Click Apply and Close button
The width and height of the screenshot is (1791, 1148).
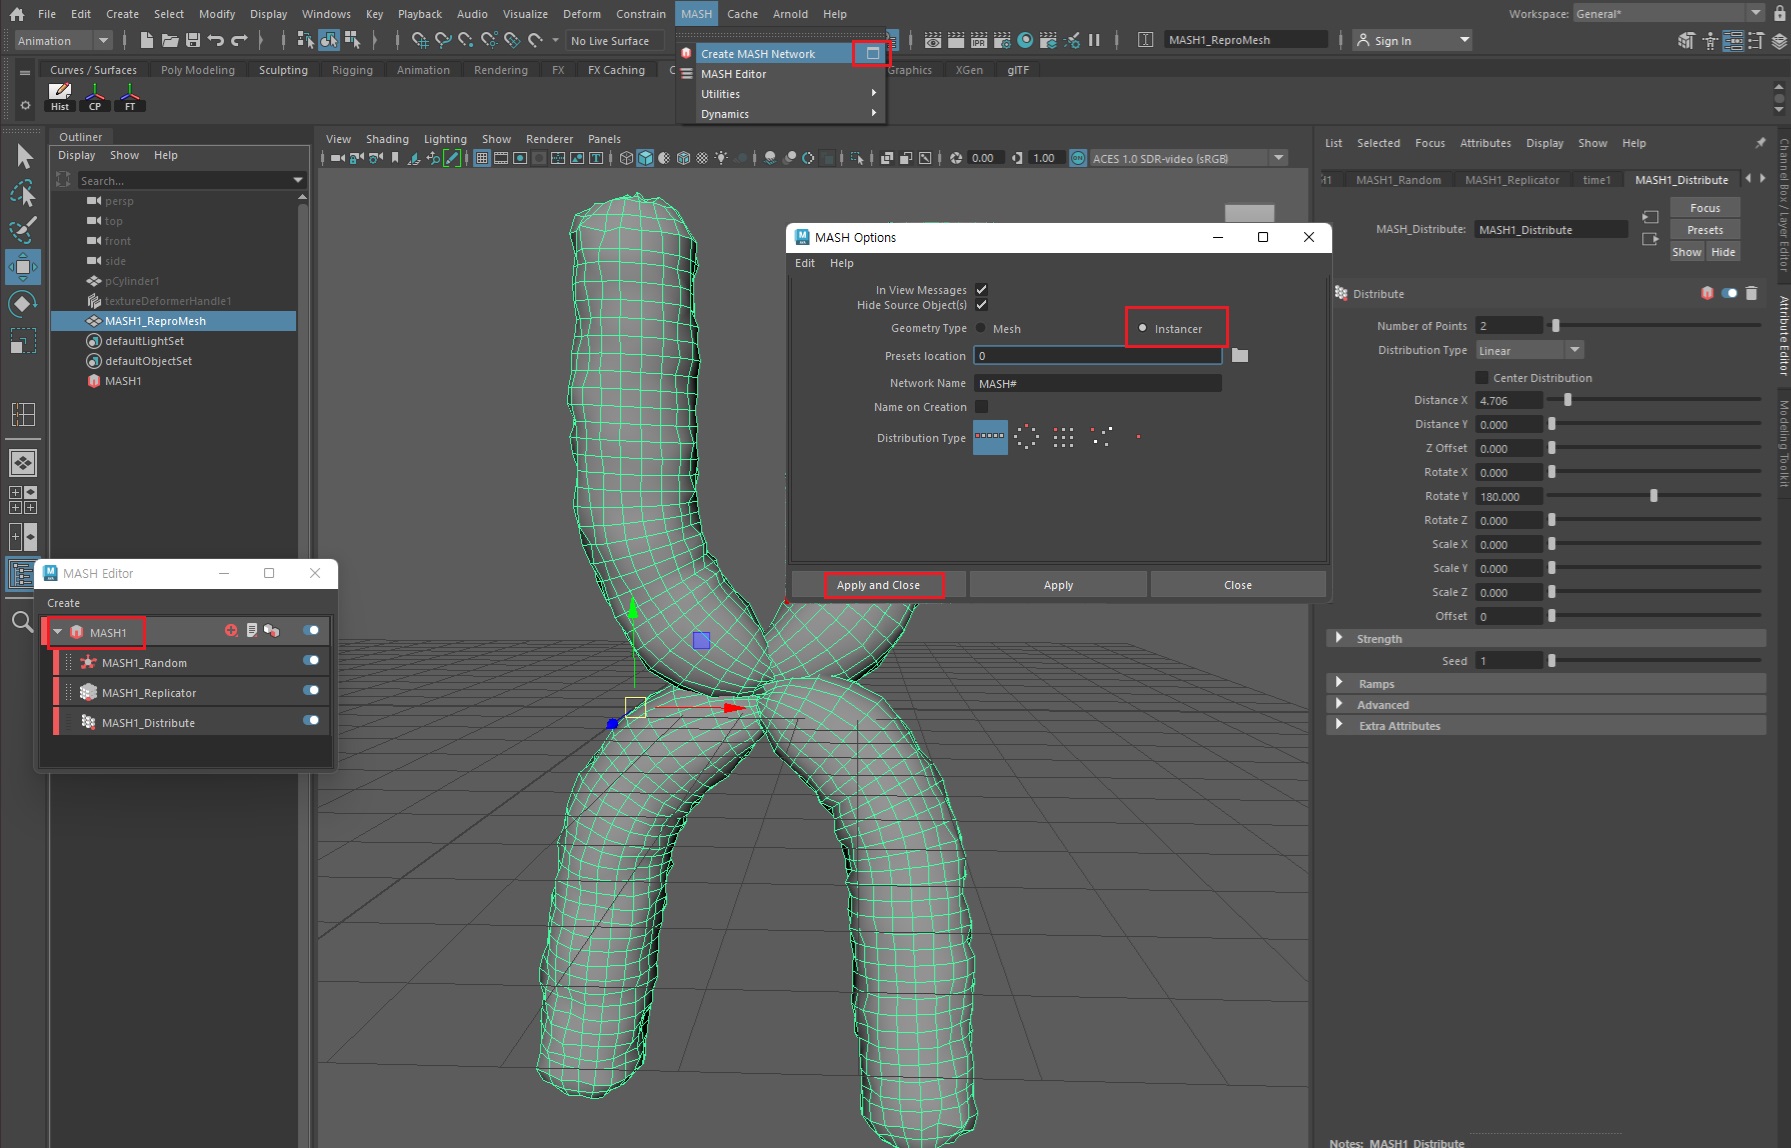(x=878, y=585)
